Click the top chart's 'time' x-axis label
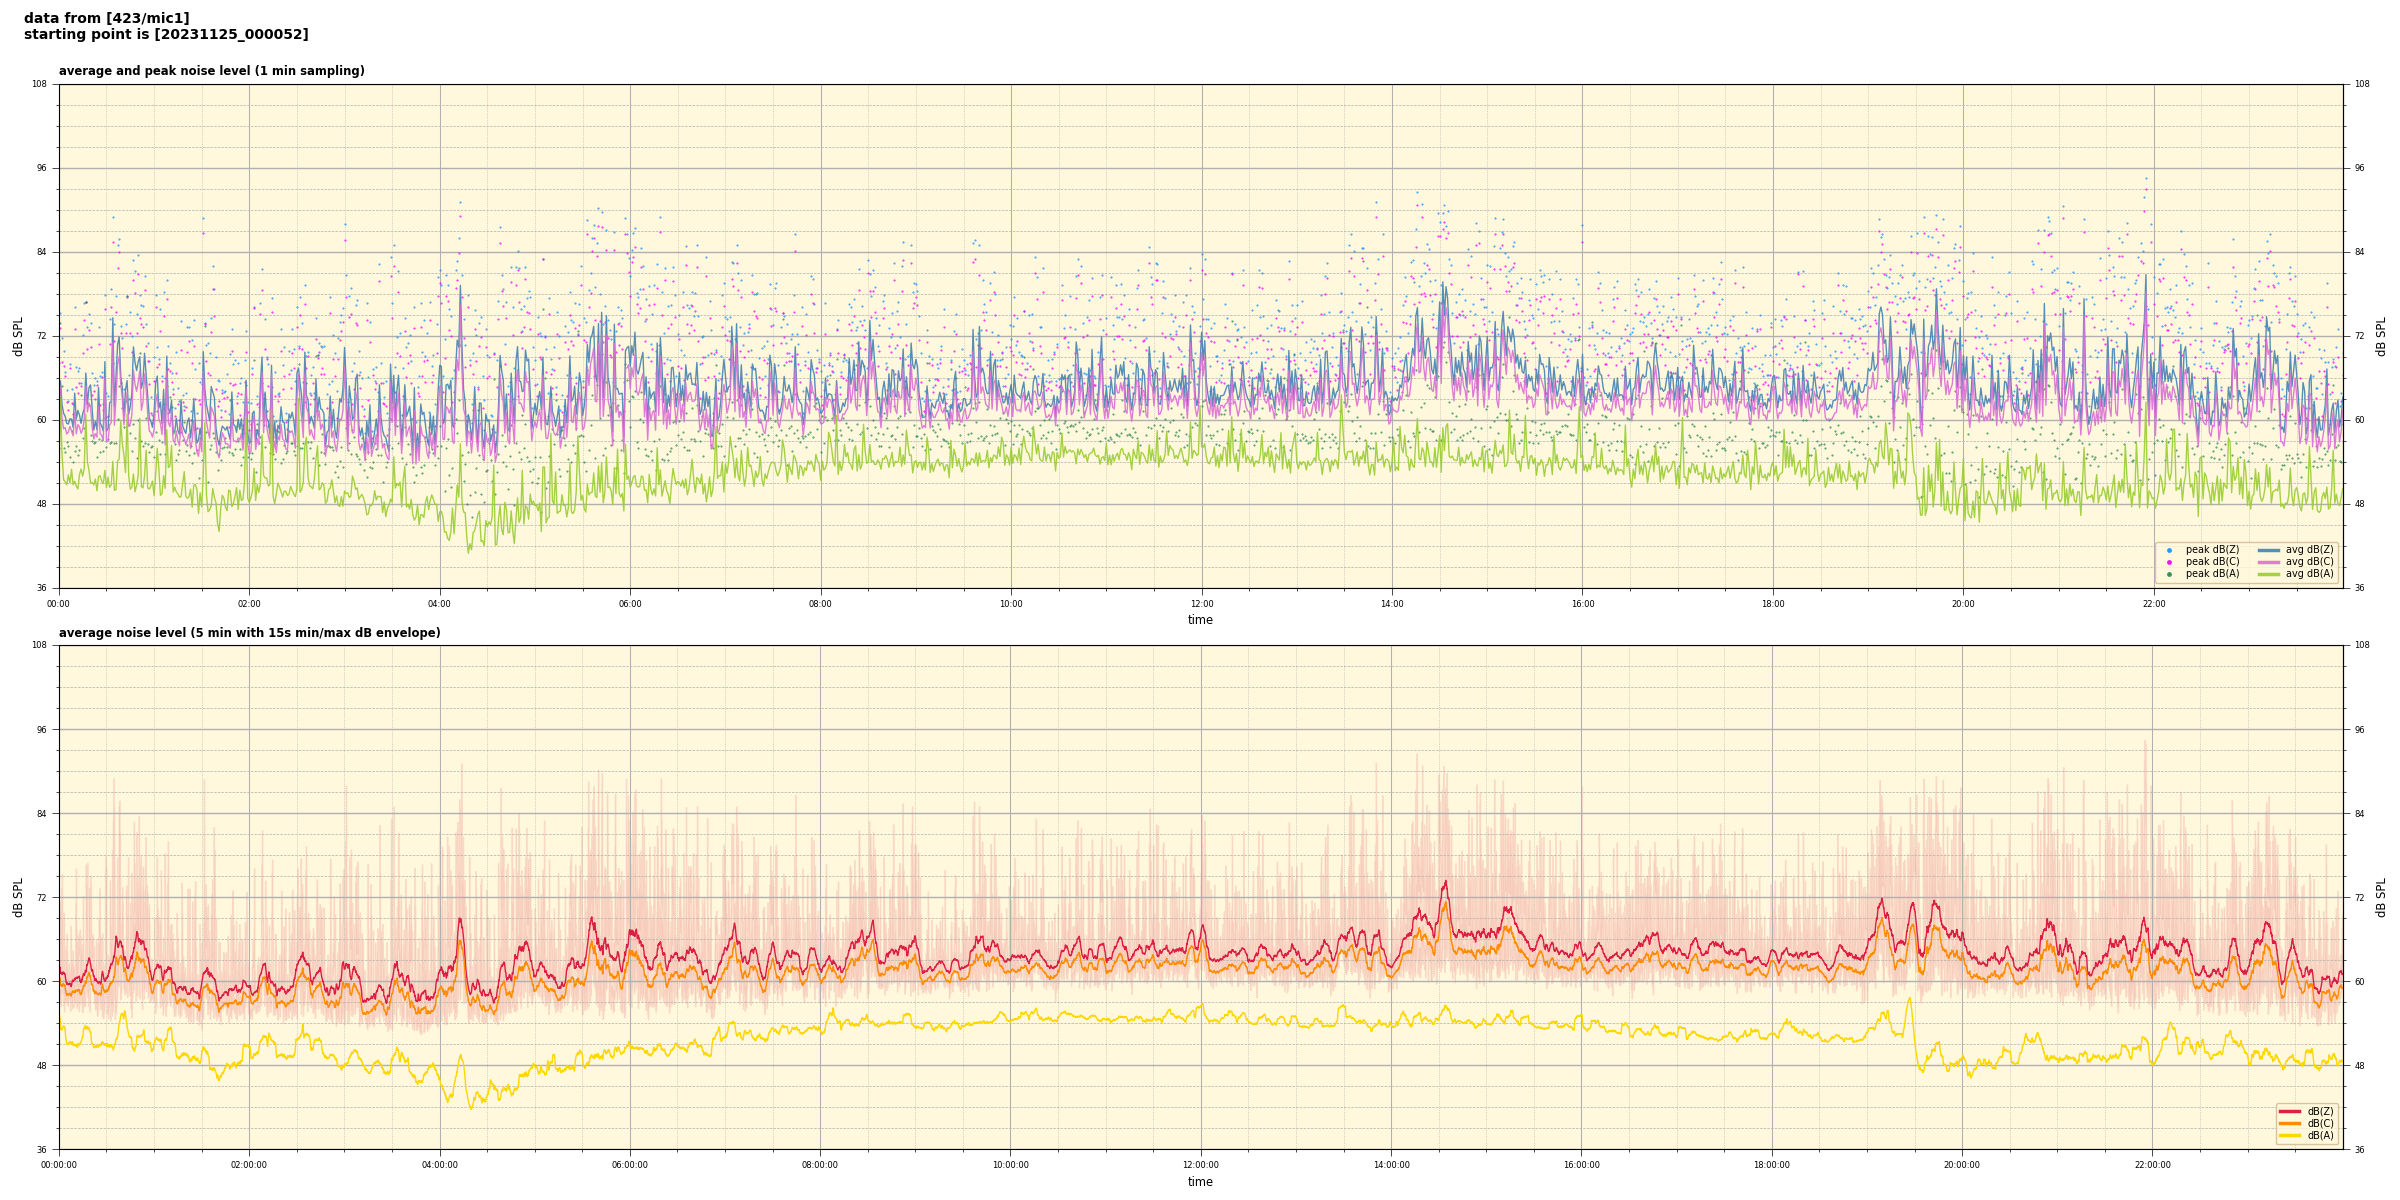This screenshot has height=1200, width=2400. coord(1200,620)
